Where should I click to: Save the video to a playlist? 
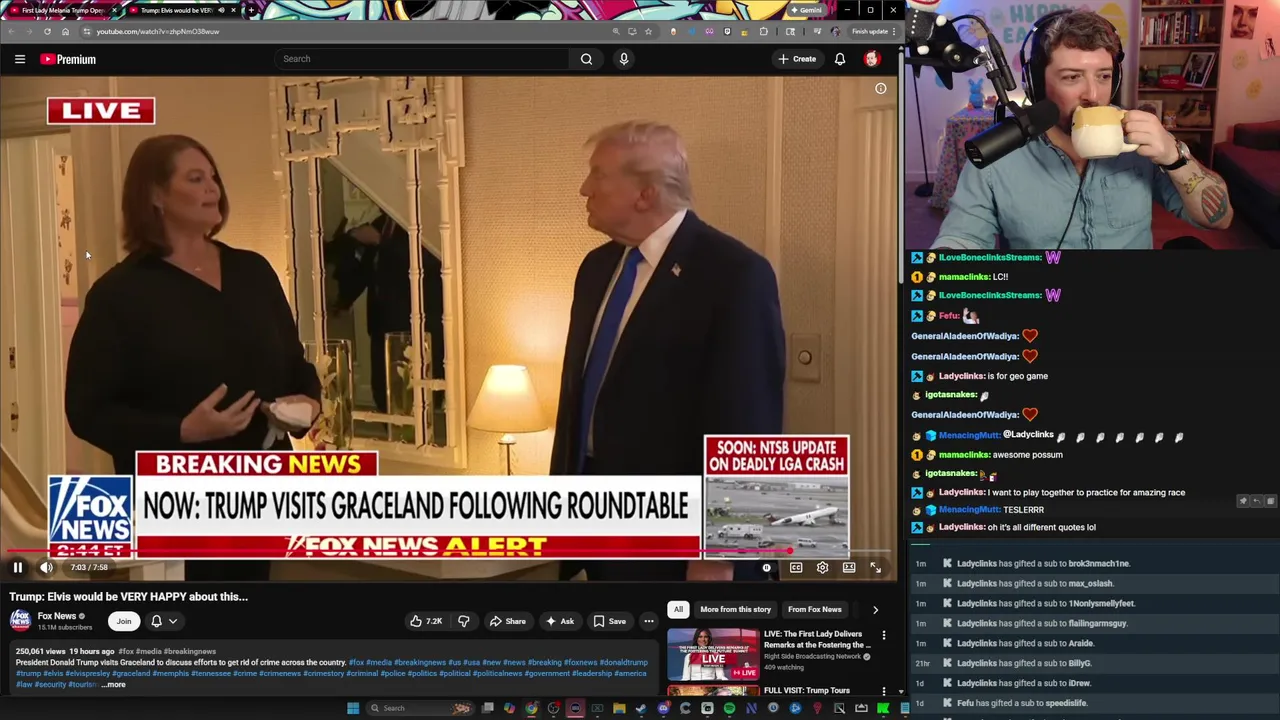coord(610,621)
